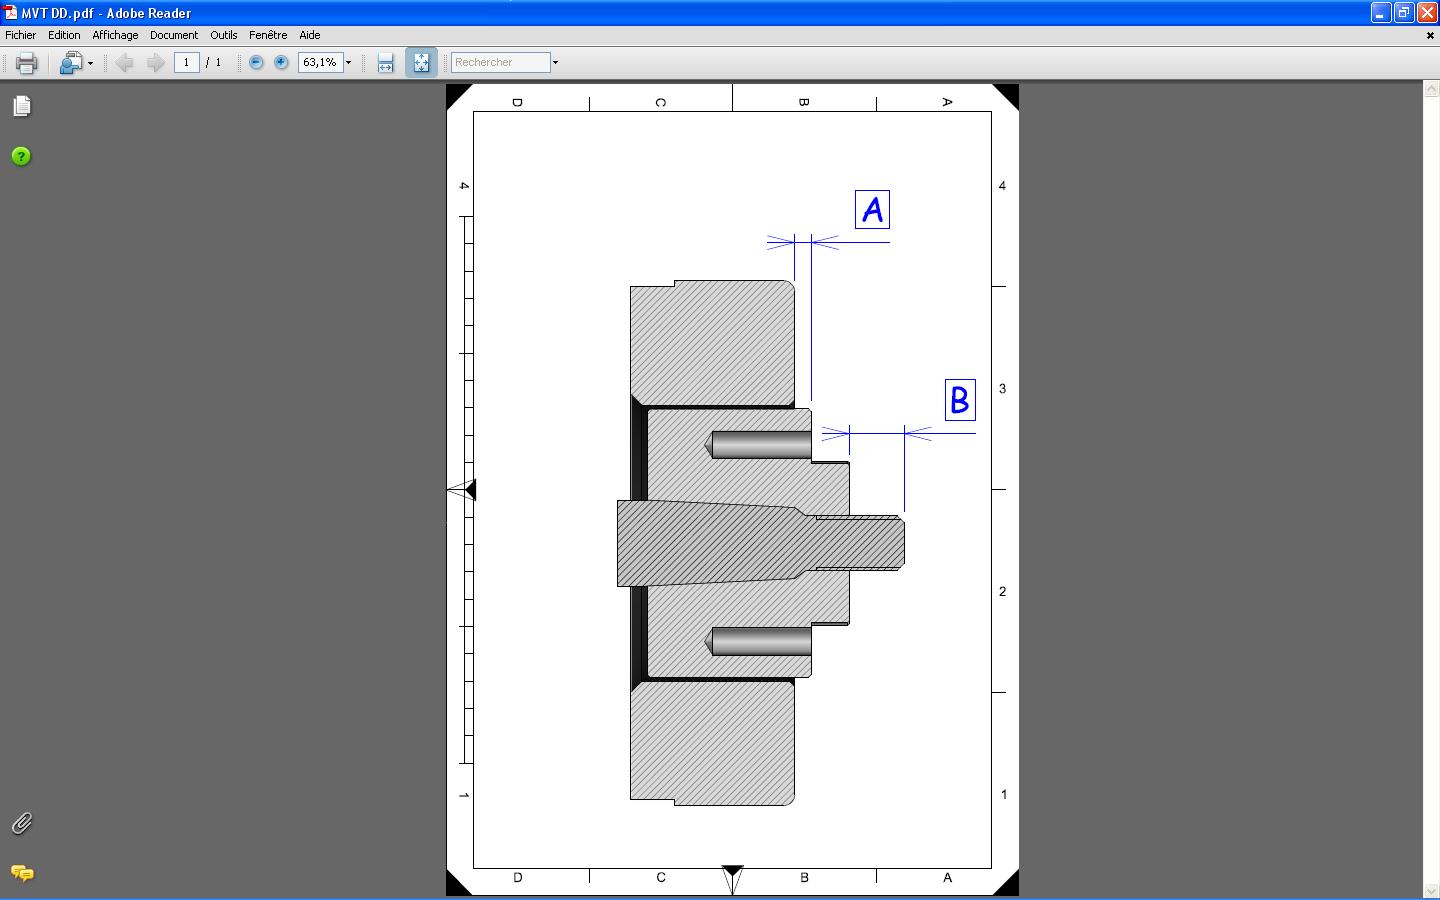Viewport: 1440px width, 900px height.
Task: Click the collaboration meeting icon
Action: (70, 63)
